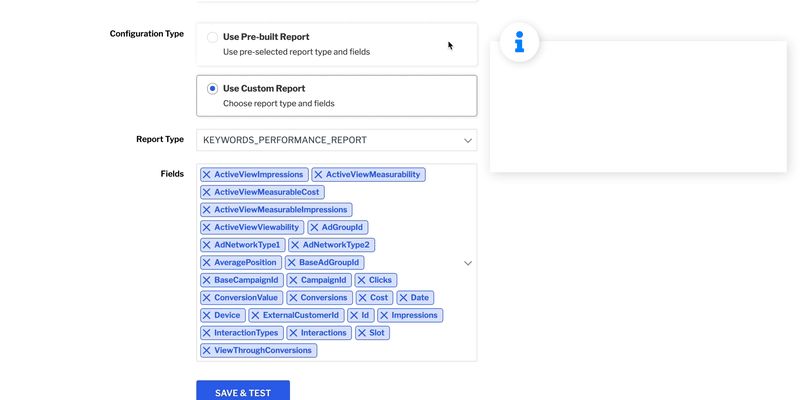
Task: Remove the ActiveViewImpressions field tag
Action: coord(207,175)
